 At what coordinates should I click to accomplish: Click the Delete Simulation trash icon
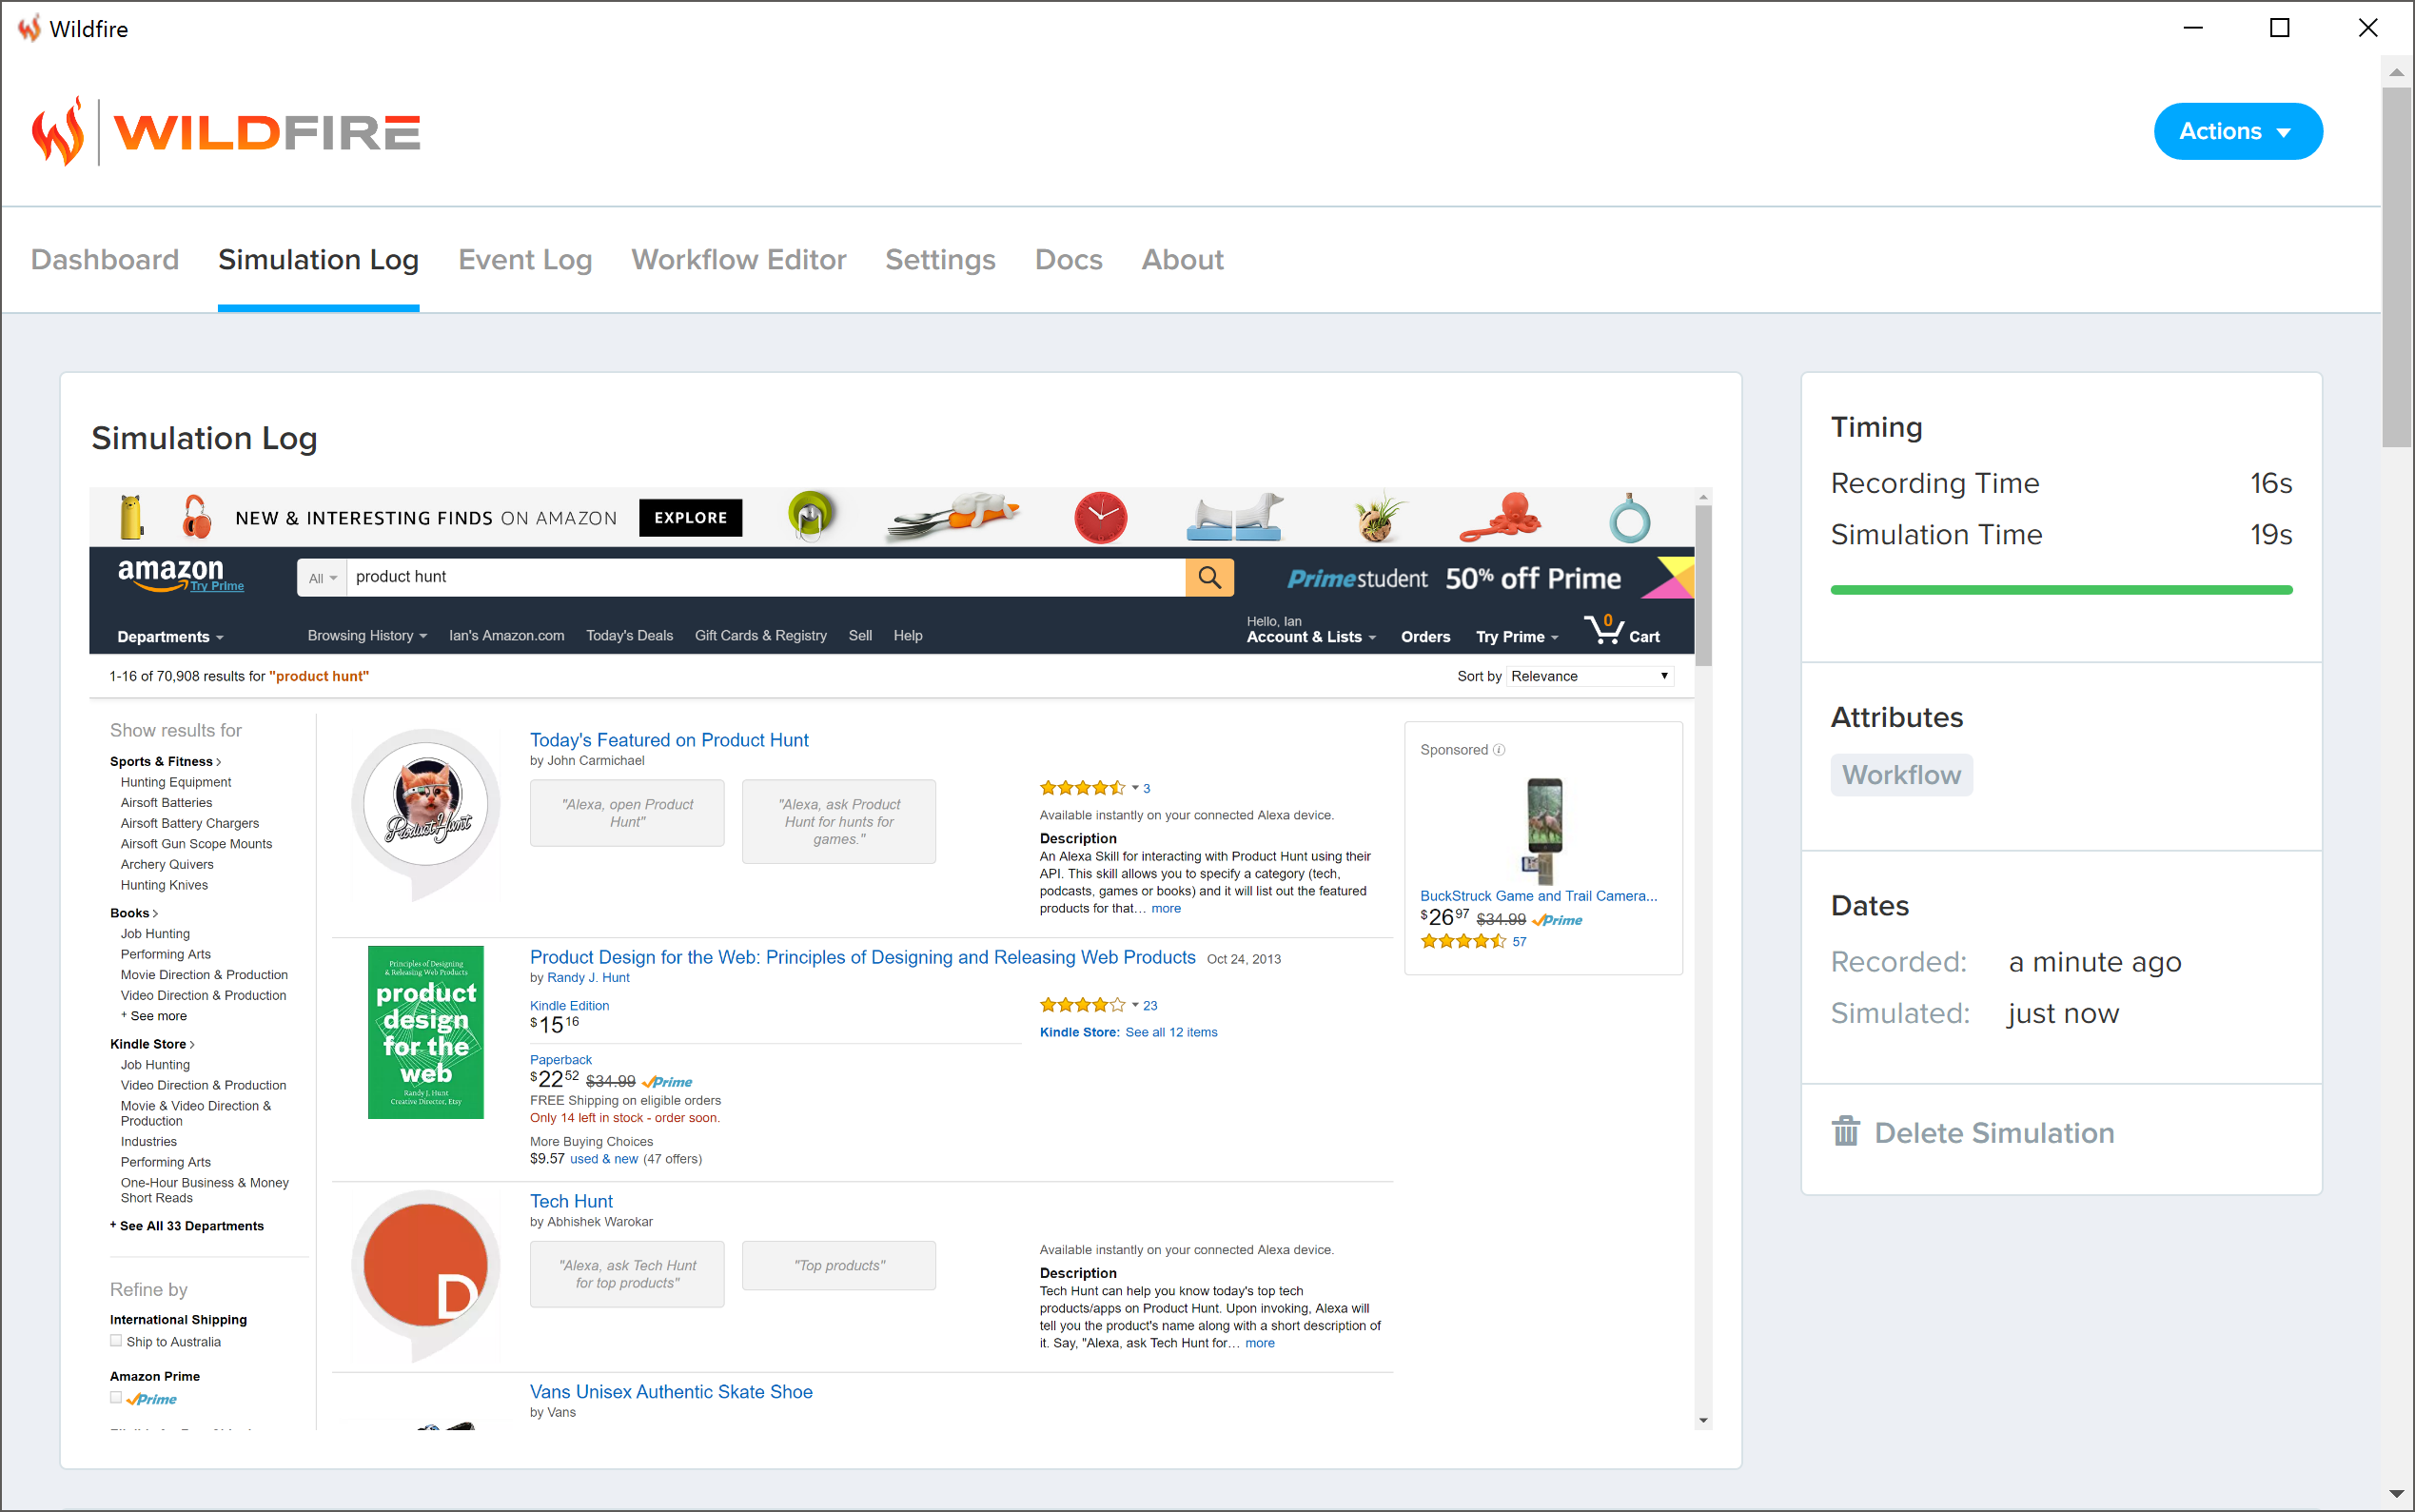(x=1845, y=1132)
